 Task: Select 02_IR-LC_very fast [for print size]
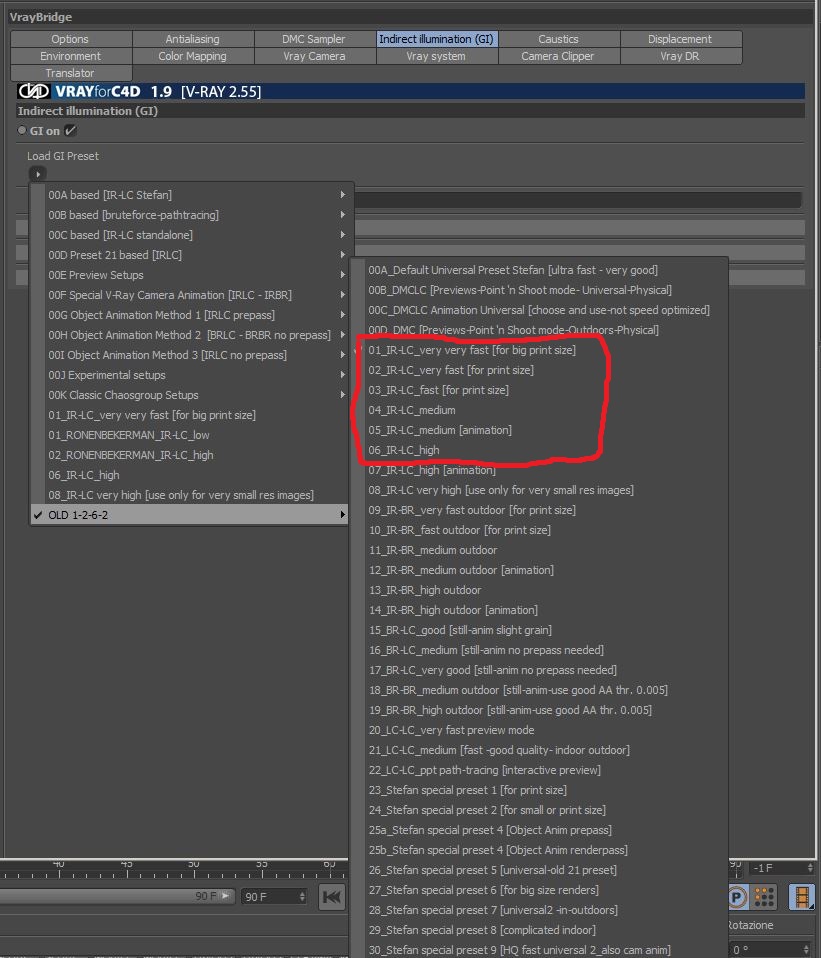[540, 370]
